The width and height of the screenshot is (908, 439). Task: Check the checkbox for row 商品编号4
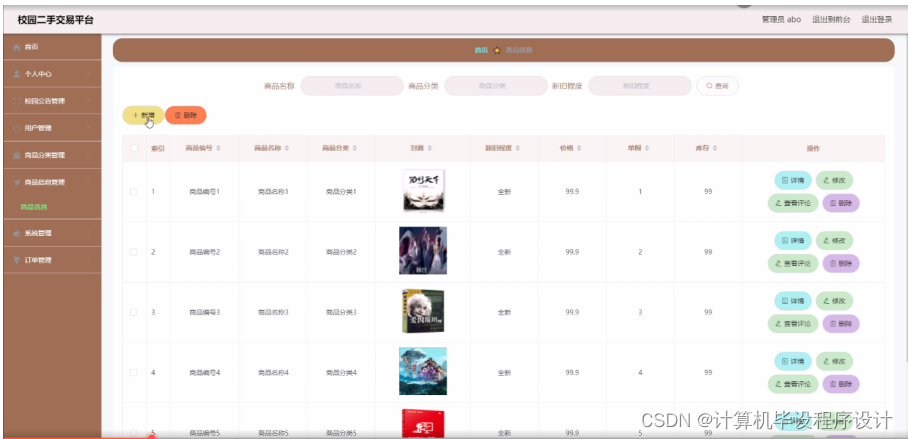tap(134, 372)
